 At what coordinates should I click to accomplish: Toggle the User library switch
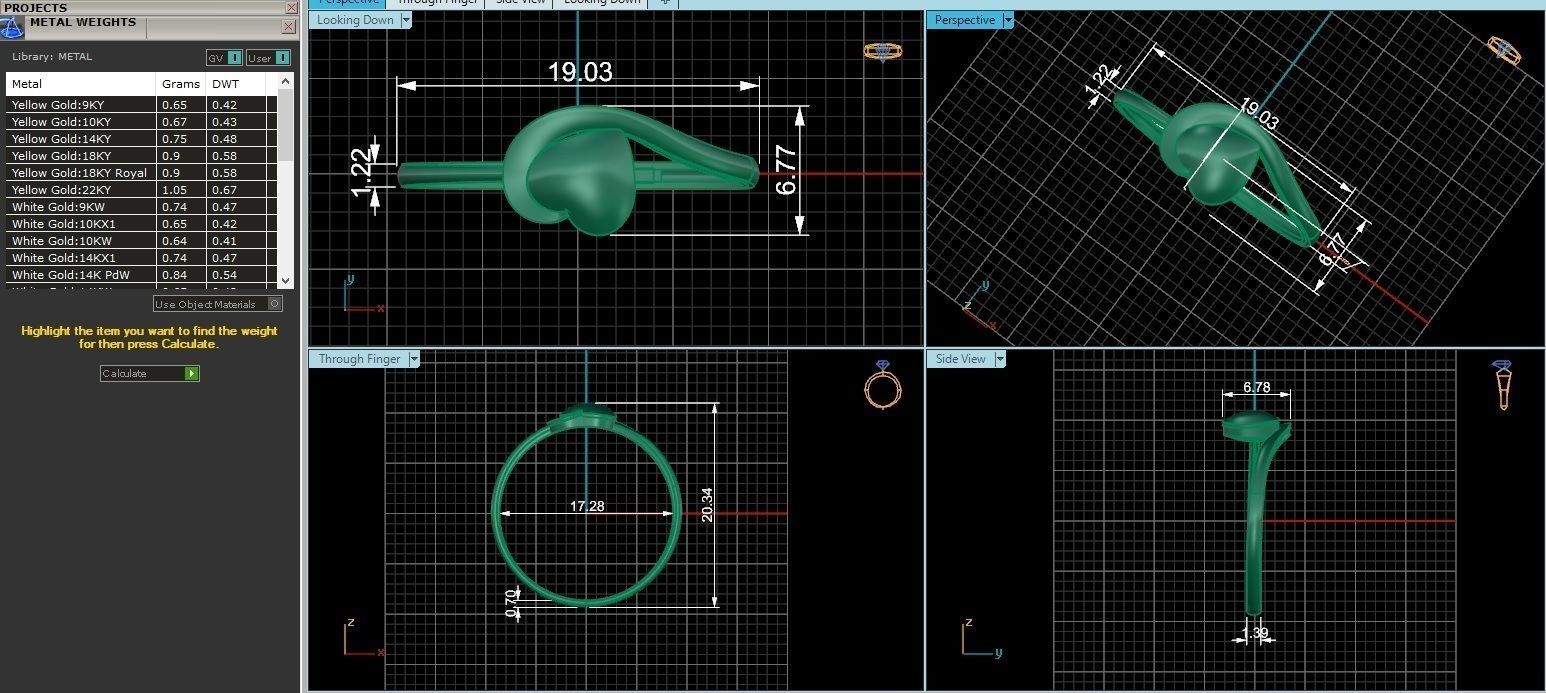(269, 58)
